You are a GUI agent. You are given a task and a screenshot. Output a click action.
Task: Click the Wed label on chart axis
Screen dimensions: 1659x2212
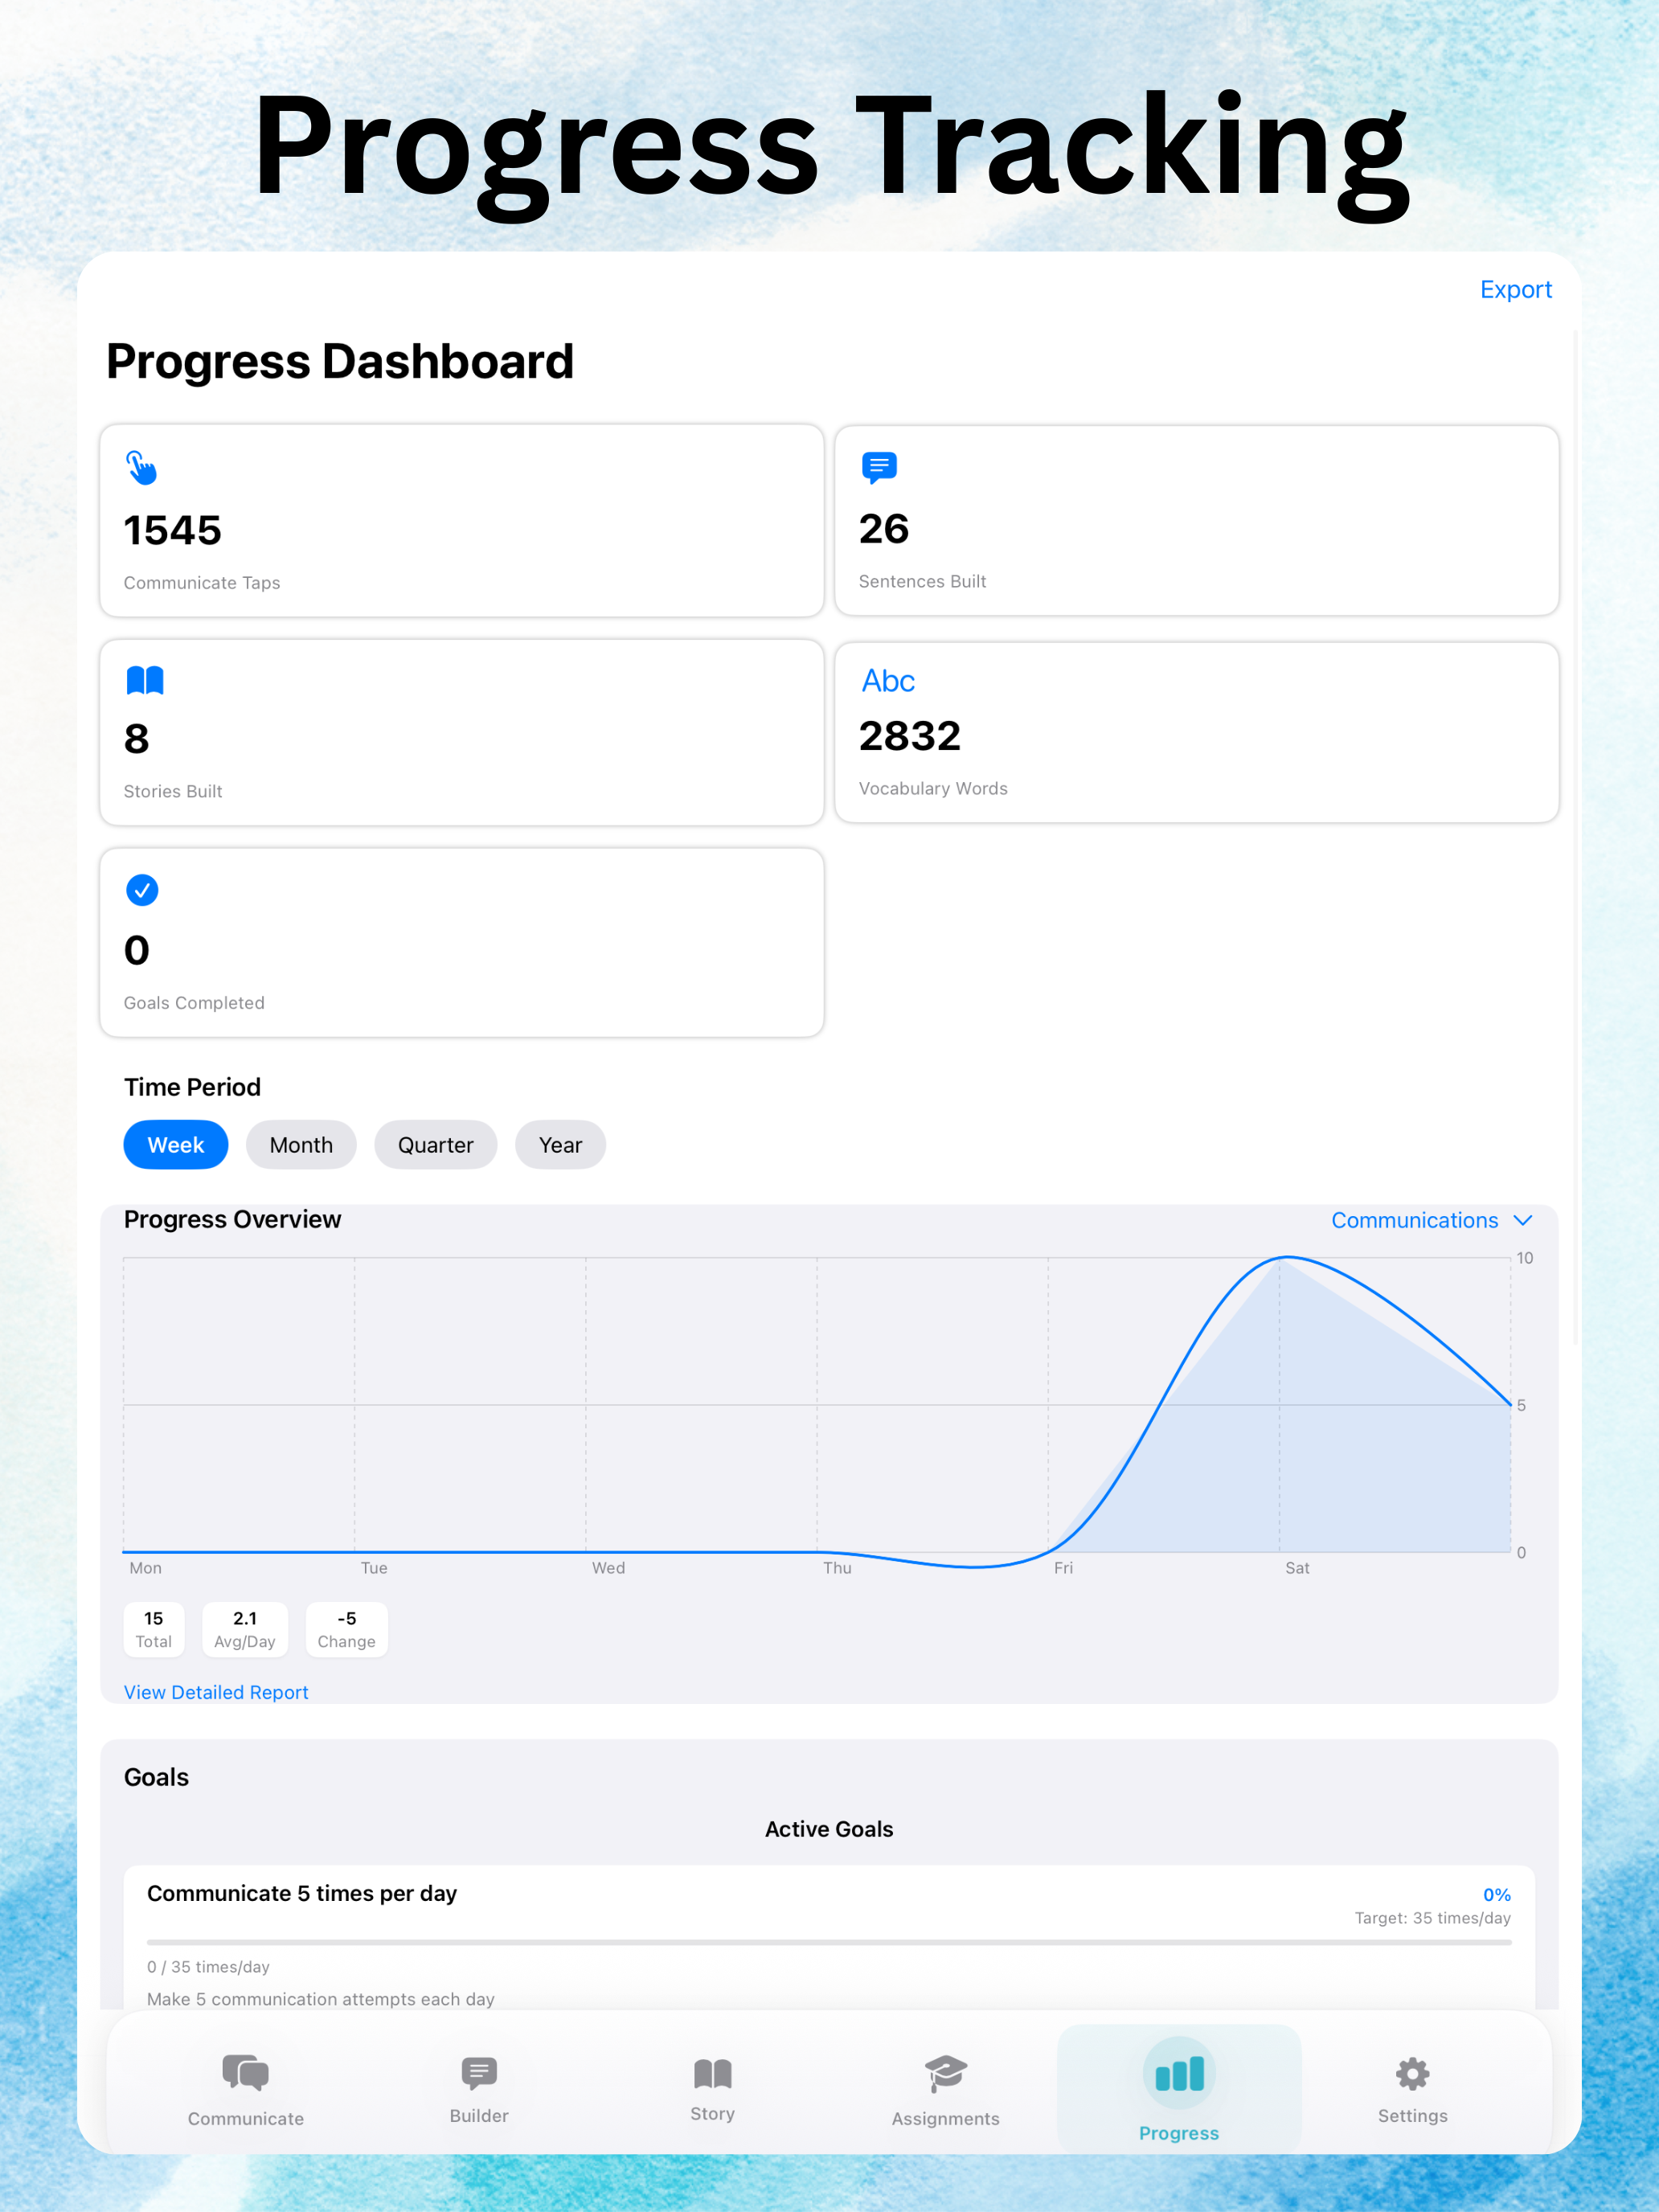pos(608,1568)
